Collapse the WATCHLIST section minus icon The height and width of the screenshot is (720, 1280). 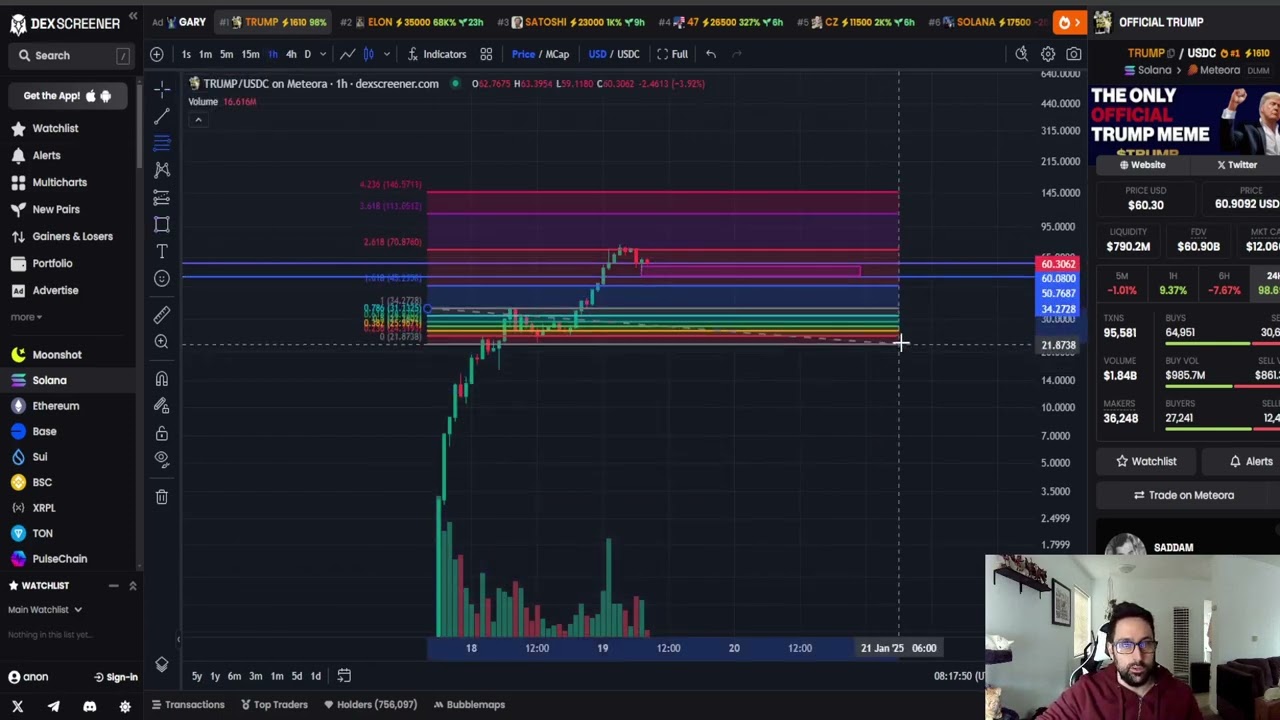[113, 586]
